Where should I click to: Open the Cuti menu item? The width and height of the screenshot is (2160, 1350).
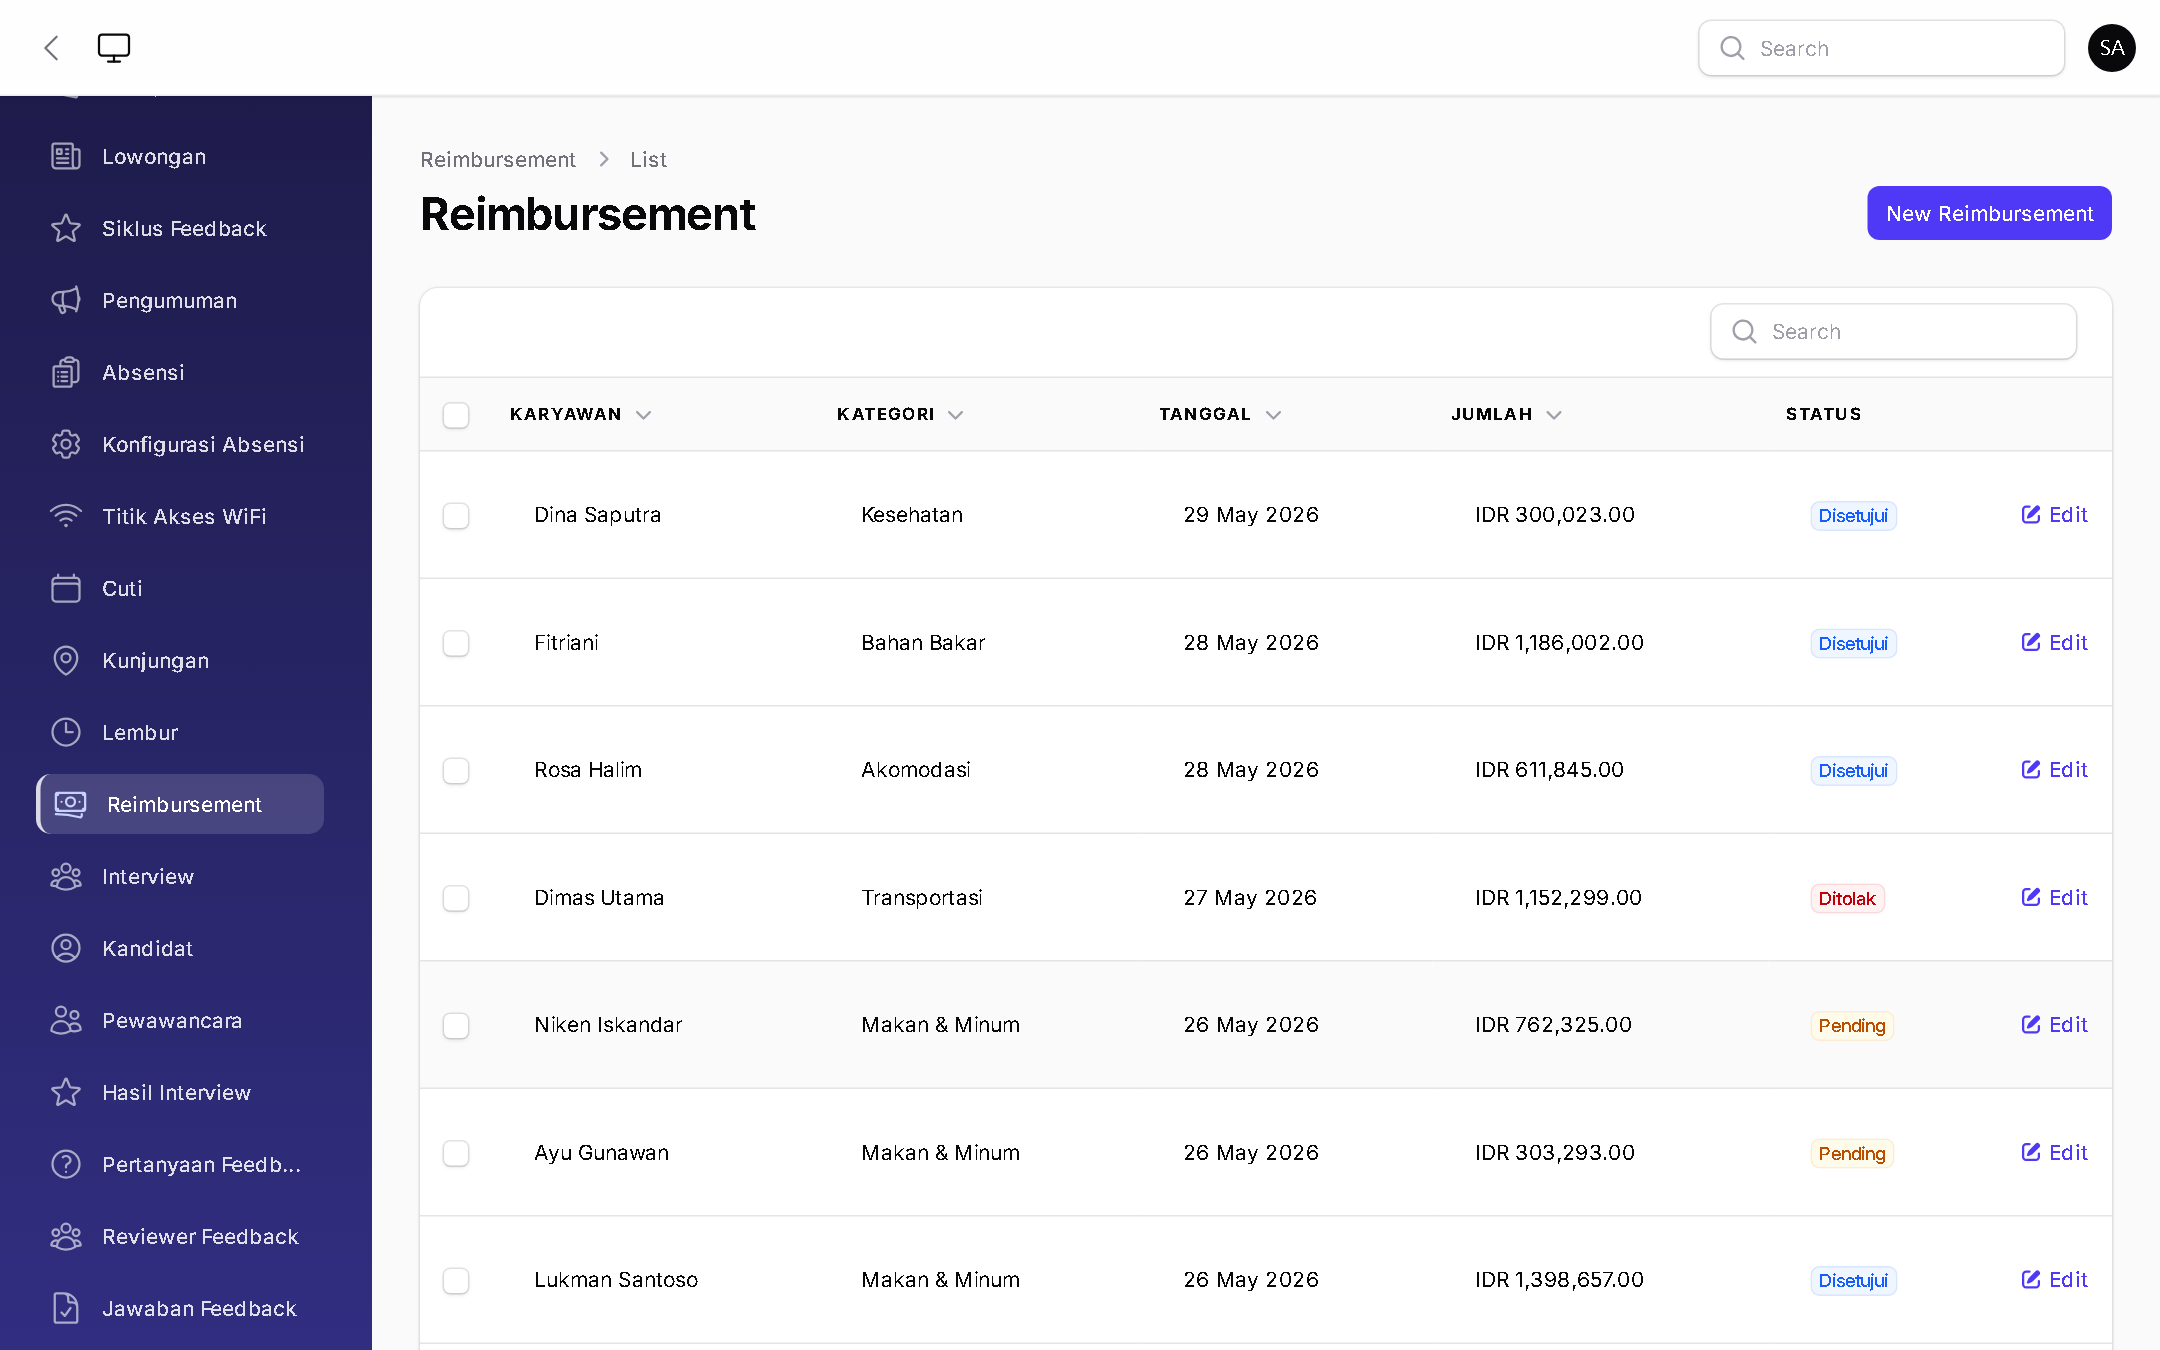click(x=180, y=588)
